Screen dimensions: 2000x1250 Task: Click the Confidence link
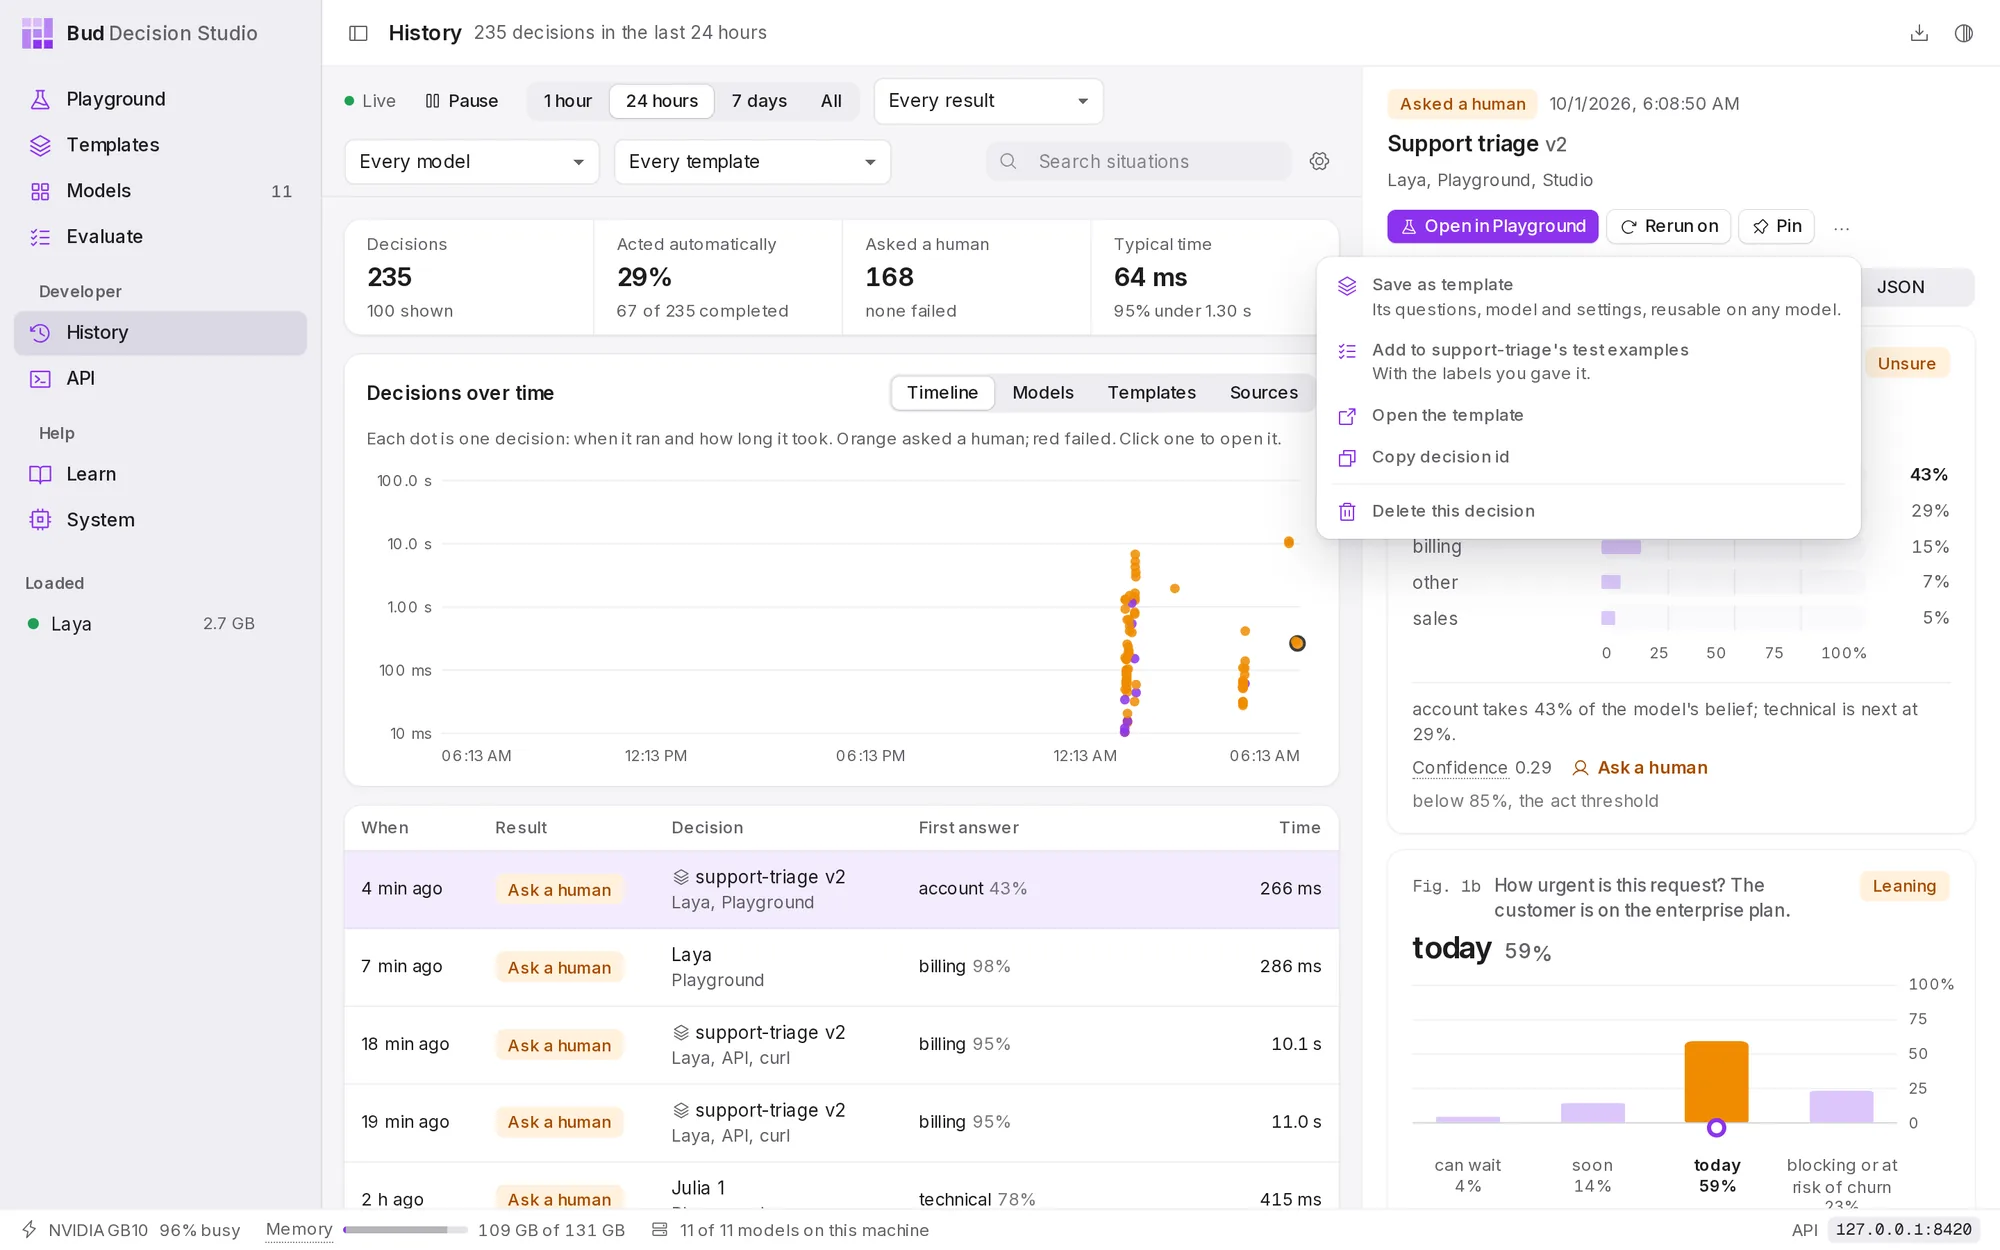[x=1459, y=768]
